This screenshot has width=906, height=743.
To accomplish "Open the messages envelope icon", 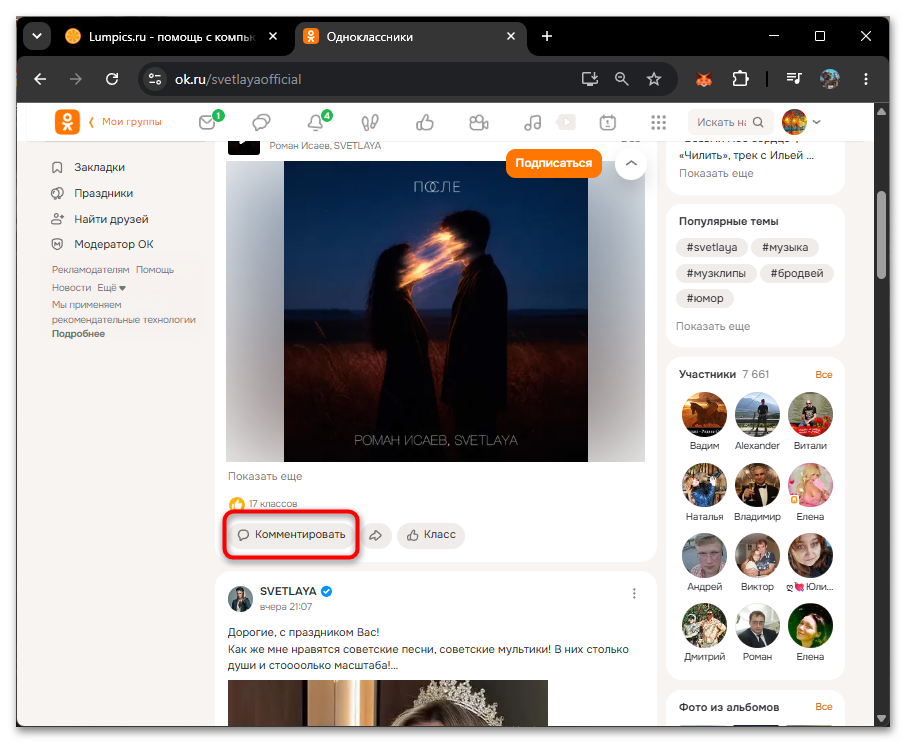I will click(x=207, y=122).
